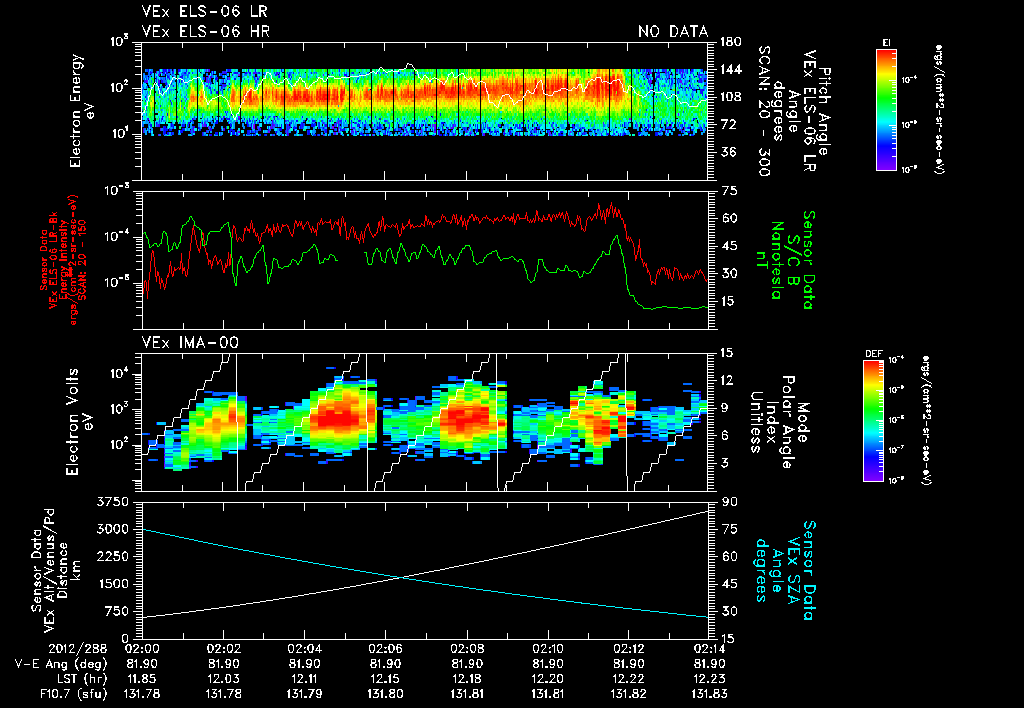Click the LST value 12.22
Viewport: 1024px width, 708px height.
coord(628,679)
